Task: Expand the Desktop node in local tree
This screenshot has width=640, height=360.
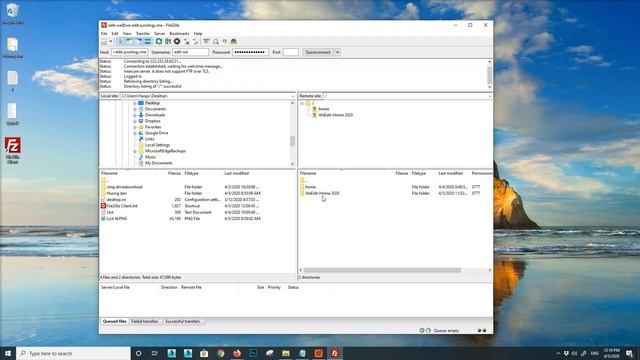Action: [135, 103]
